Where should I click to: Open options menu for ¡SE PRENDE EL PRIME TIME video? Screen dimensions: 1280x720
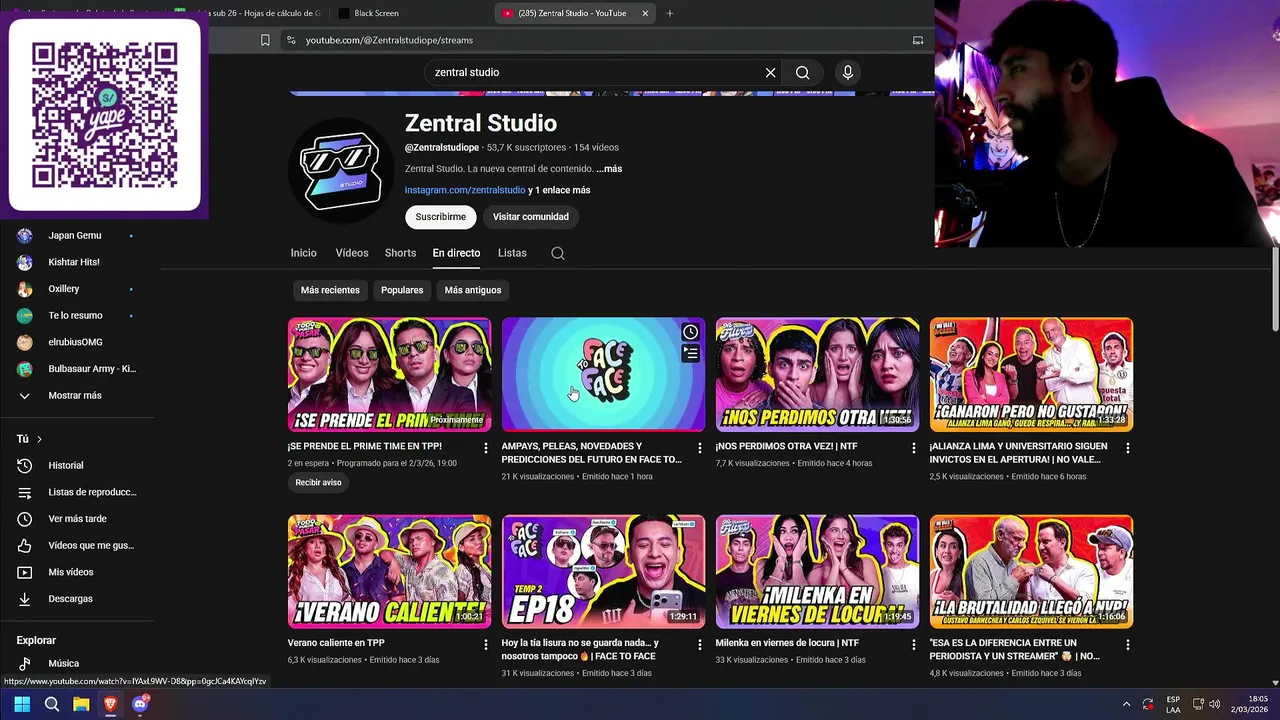pyautogui.click(x=486, y=448)
